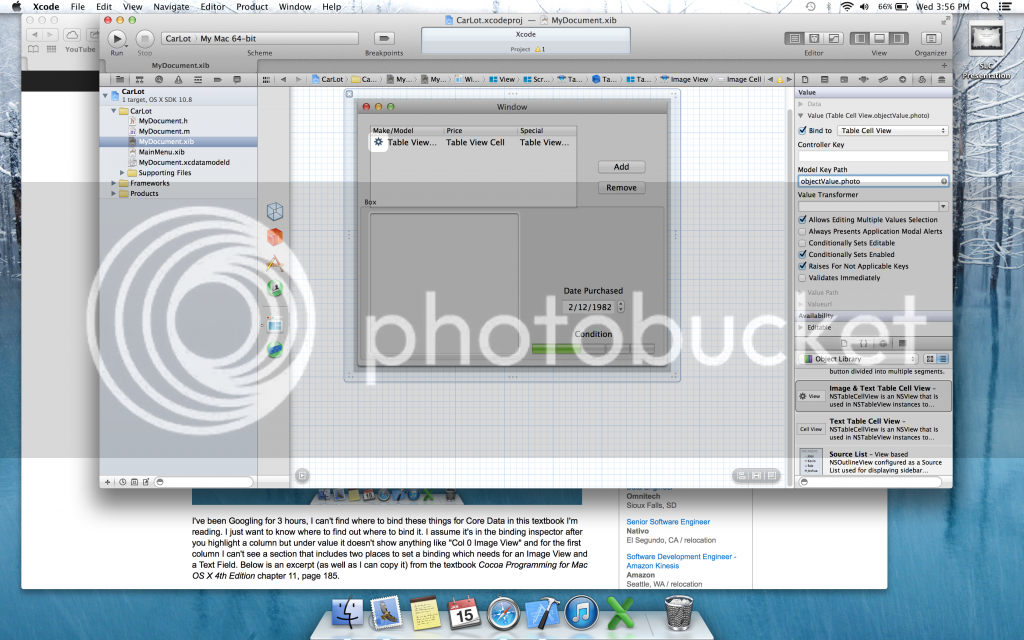Select MyDocument.xcdatamodeld in navigator
The image size is (1024, 640).
(x=184, y=163)
